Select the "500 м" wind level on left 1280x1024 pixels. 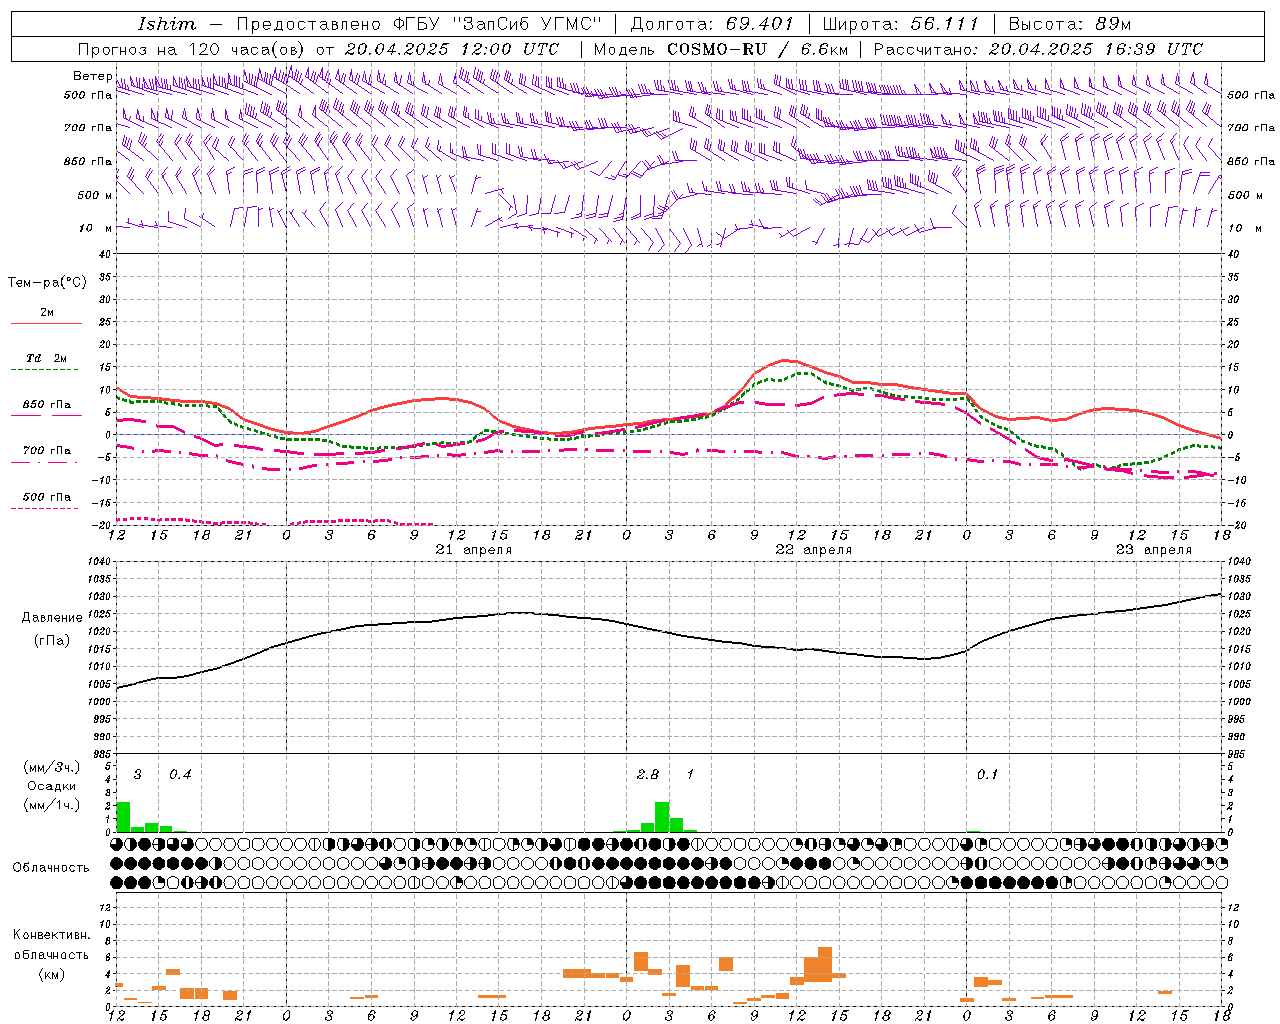pos(95,195)
